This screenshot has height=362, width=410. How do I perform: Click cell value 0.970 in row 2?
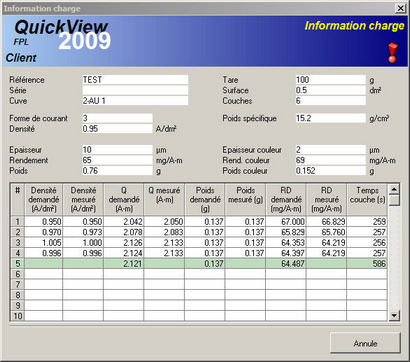click(x=43, y=232)
